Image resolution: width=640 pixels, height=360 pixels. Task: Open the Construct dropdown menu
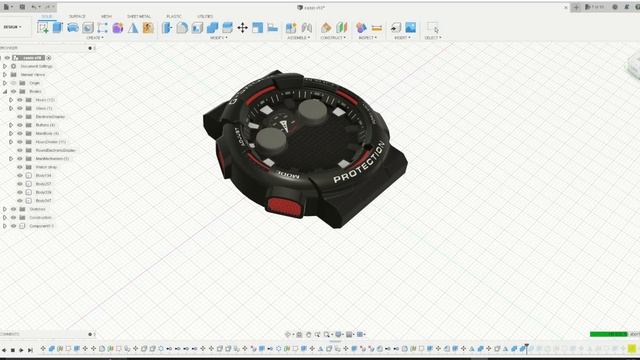pos(333,38)
